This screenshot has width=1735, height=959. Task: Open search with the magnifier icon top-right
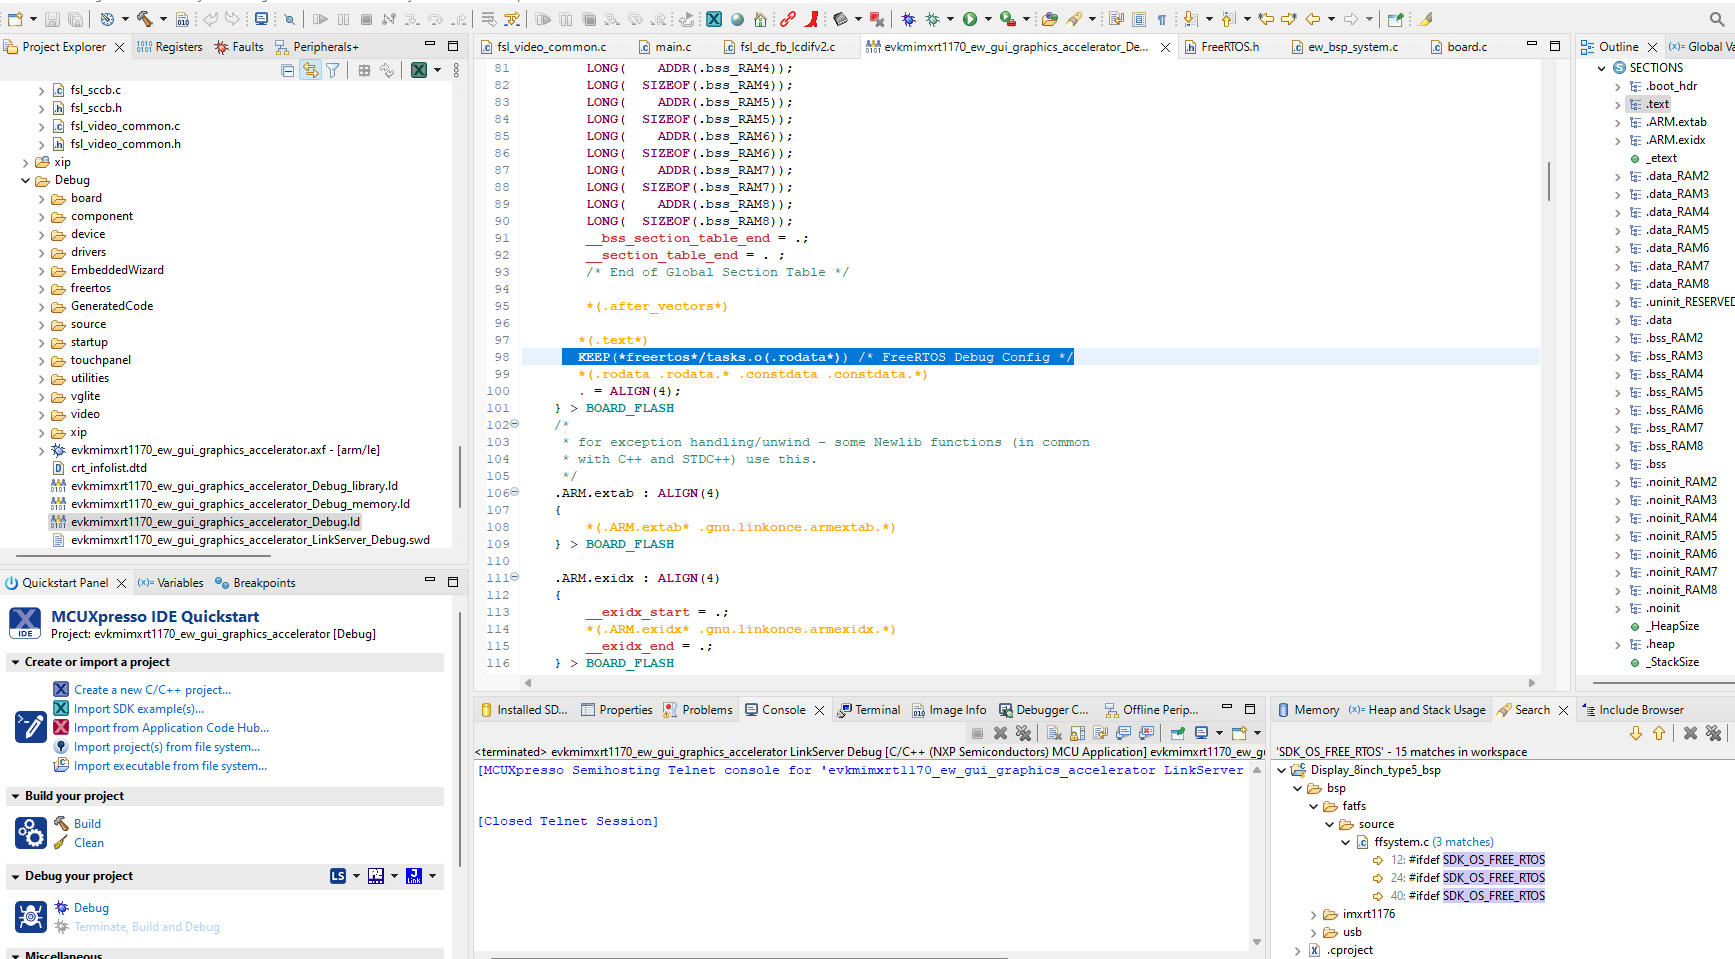(1715, 17)
